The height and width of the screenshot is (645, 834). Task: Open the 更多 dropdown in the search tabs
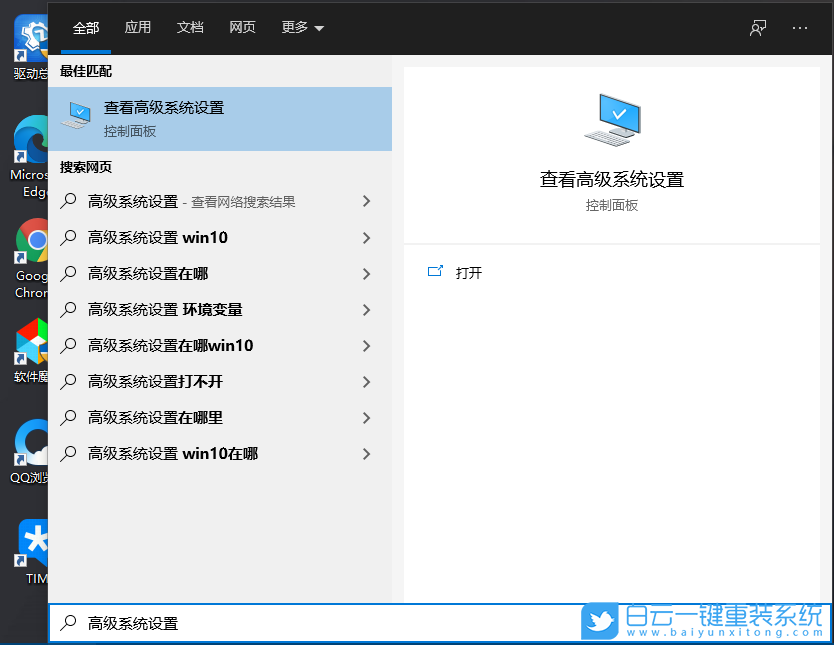301,28
